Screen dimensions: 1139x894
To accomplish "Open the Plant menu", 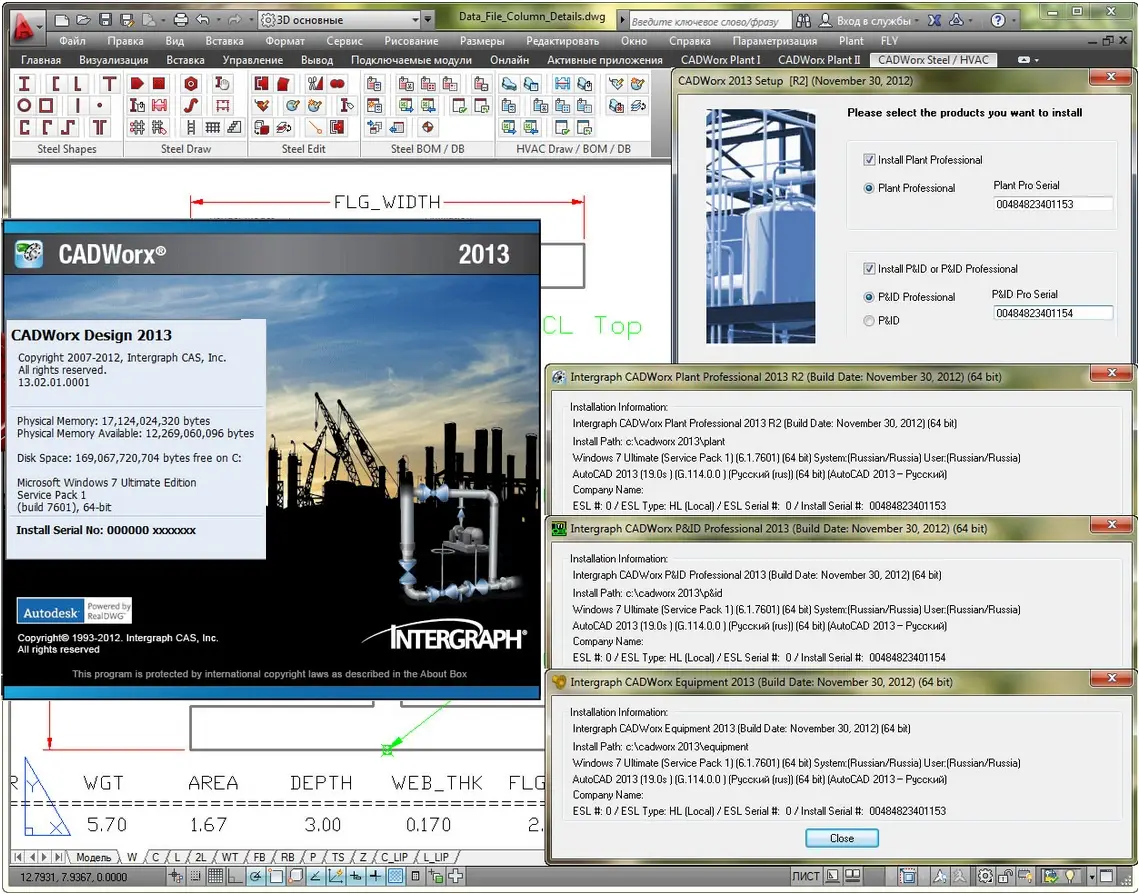I will pyautogui.click(x=851, y=41).
